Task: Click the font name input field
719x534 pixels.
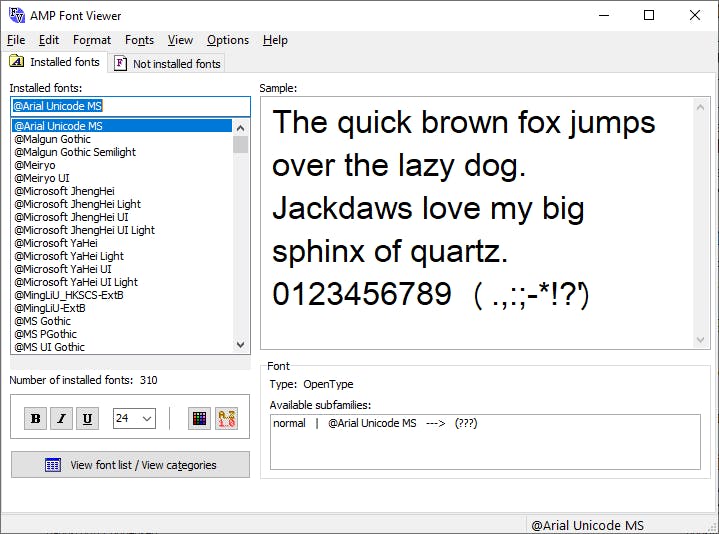Action: click(130, 106)
